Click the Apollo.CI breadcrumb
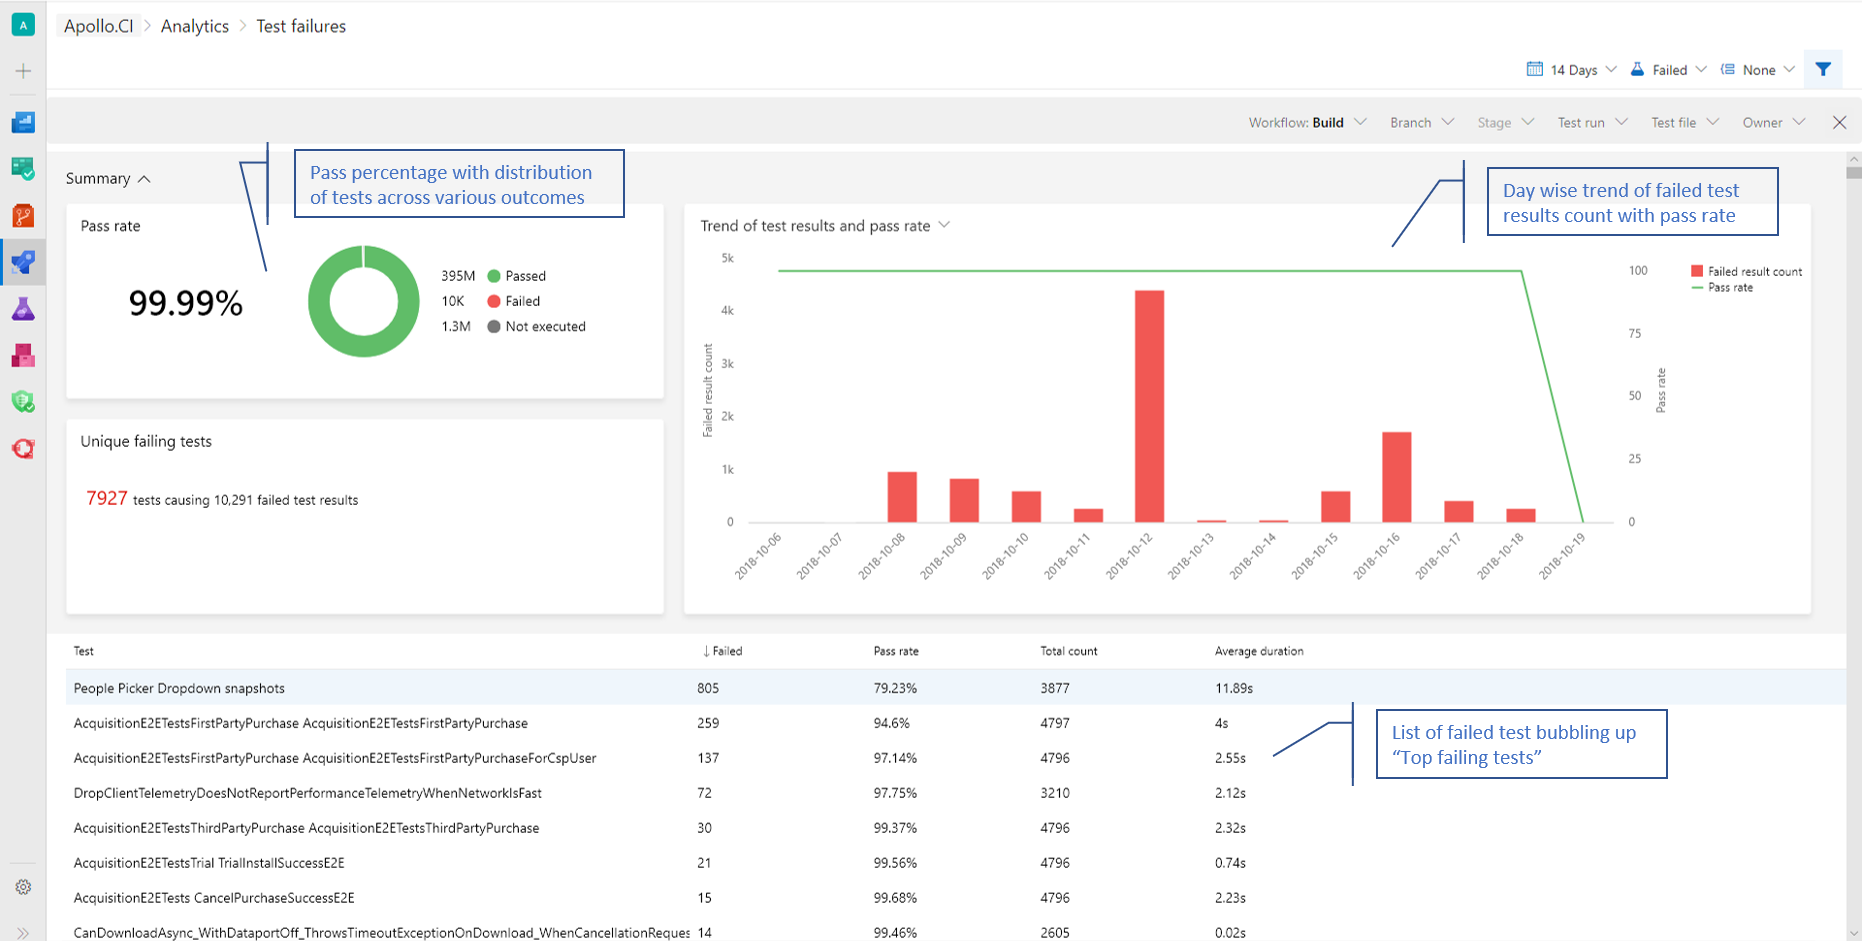The image size is (1862, 941). coord(98,26)
